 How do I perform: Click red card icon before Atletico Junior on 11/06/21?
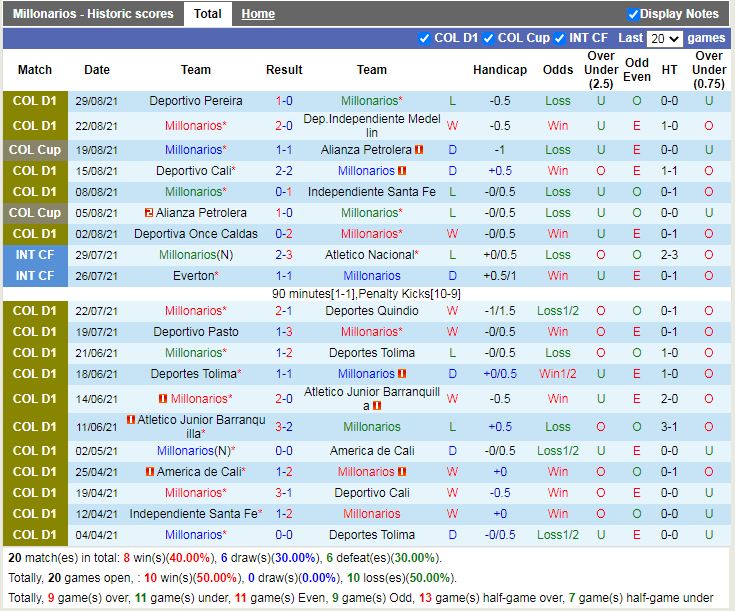[131, 420]
